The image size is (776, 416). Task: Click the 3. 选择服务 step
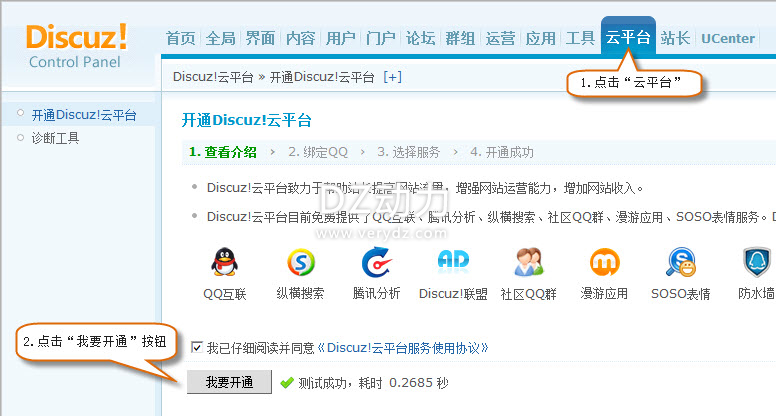point(408,152)
